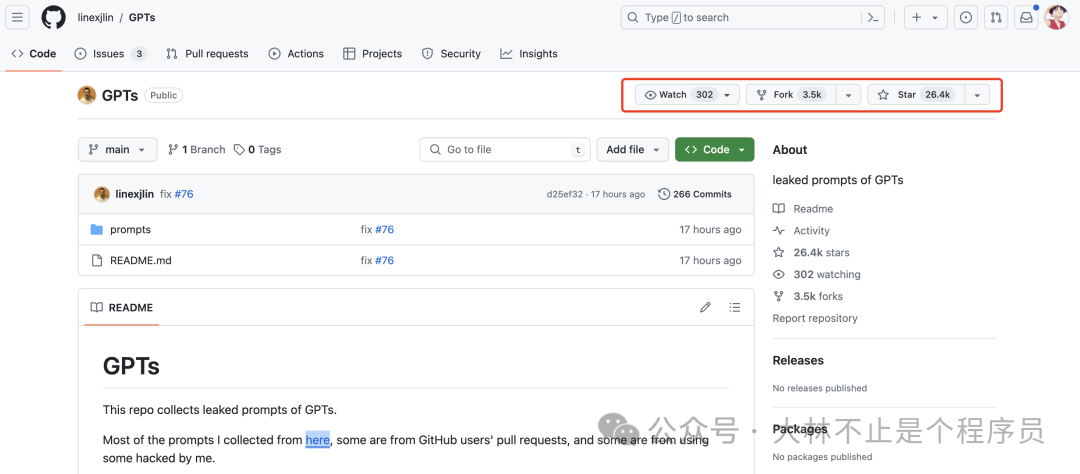This screenshot has height=474, width=1080.
Task: Open the README outline list icon
Action: (735, 307)
